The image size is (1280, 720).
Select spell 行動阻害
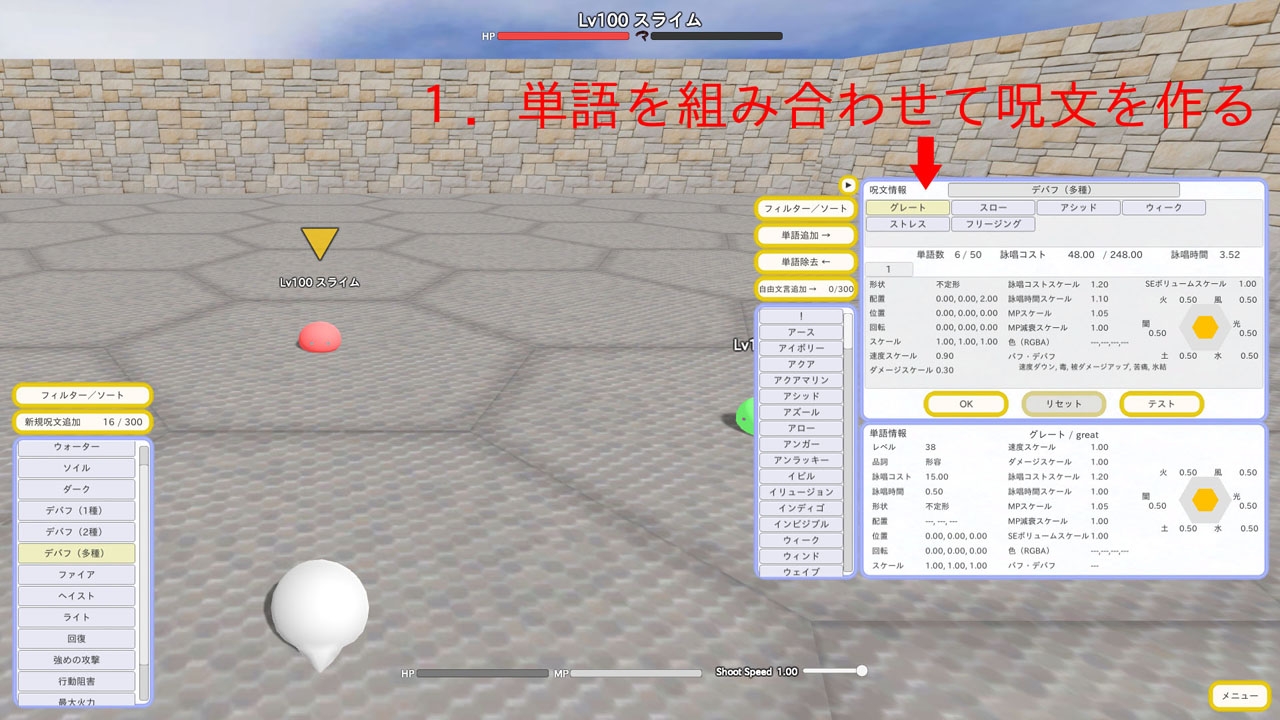[77, 681]
